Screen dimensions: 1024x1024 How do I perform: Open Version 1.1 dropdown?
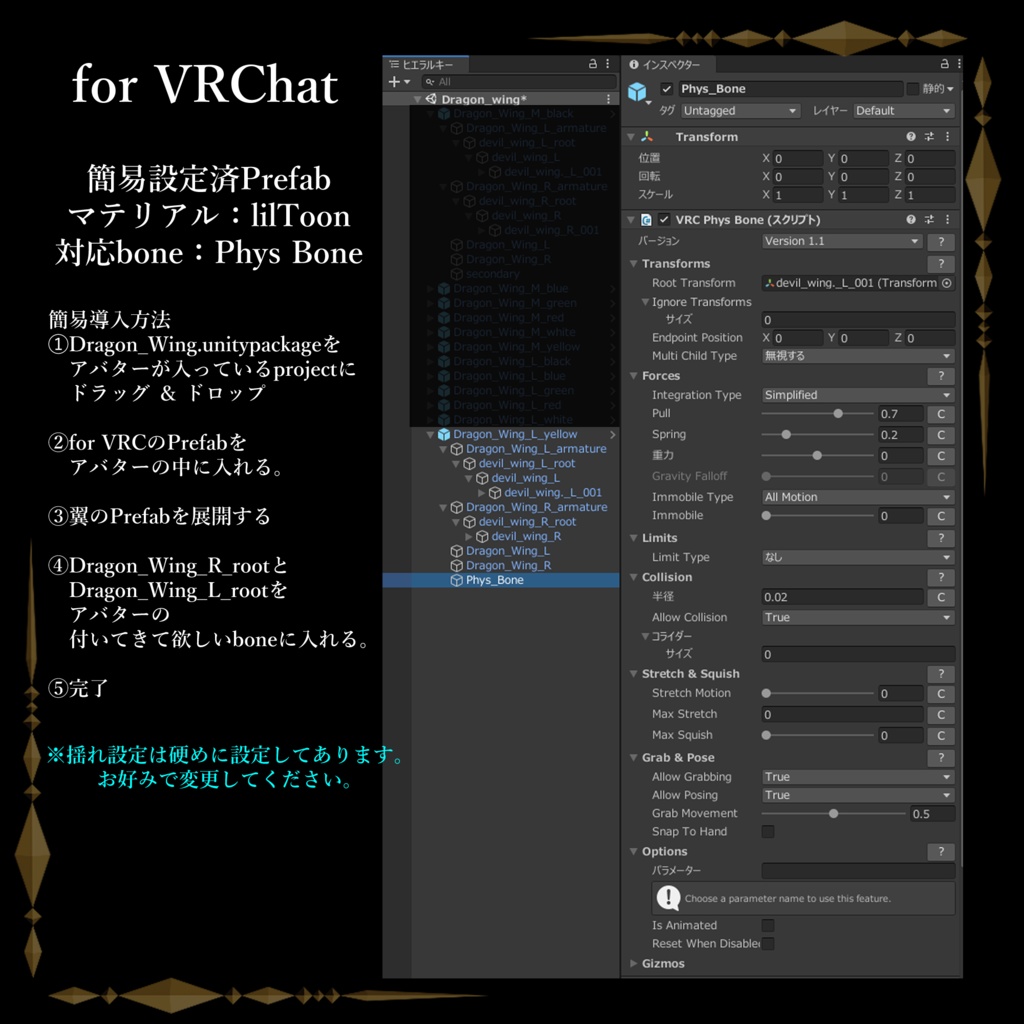click(x=842, y=241)
